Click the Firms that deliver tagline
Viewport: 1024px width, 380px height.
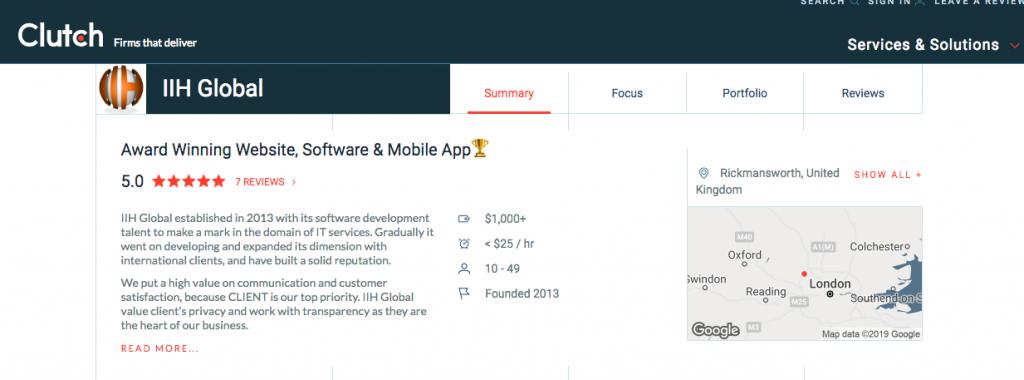pos(155,43)
